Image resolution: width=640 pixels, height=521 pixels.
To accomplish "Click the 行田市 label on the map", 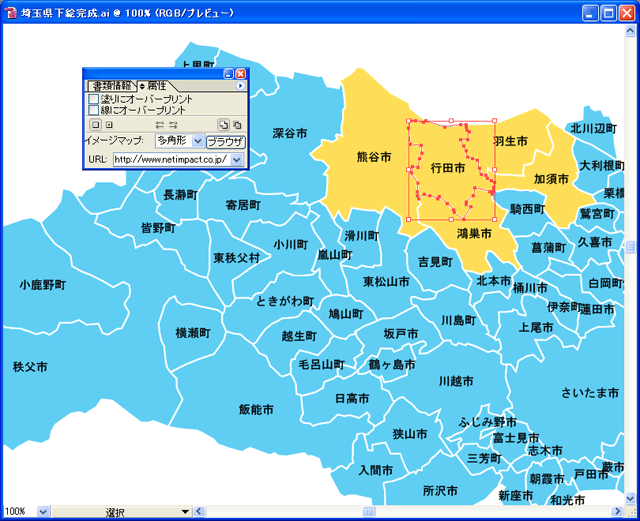I will [x=448, y=168].
